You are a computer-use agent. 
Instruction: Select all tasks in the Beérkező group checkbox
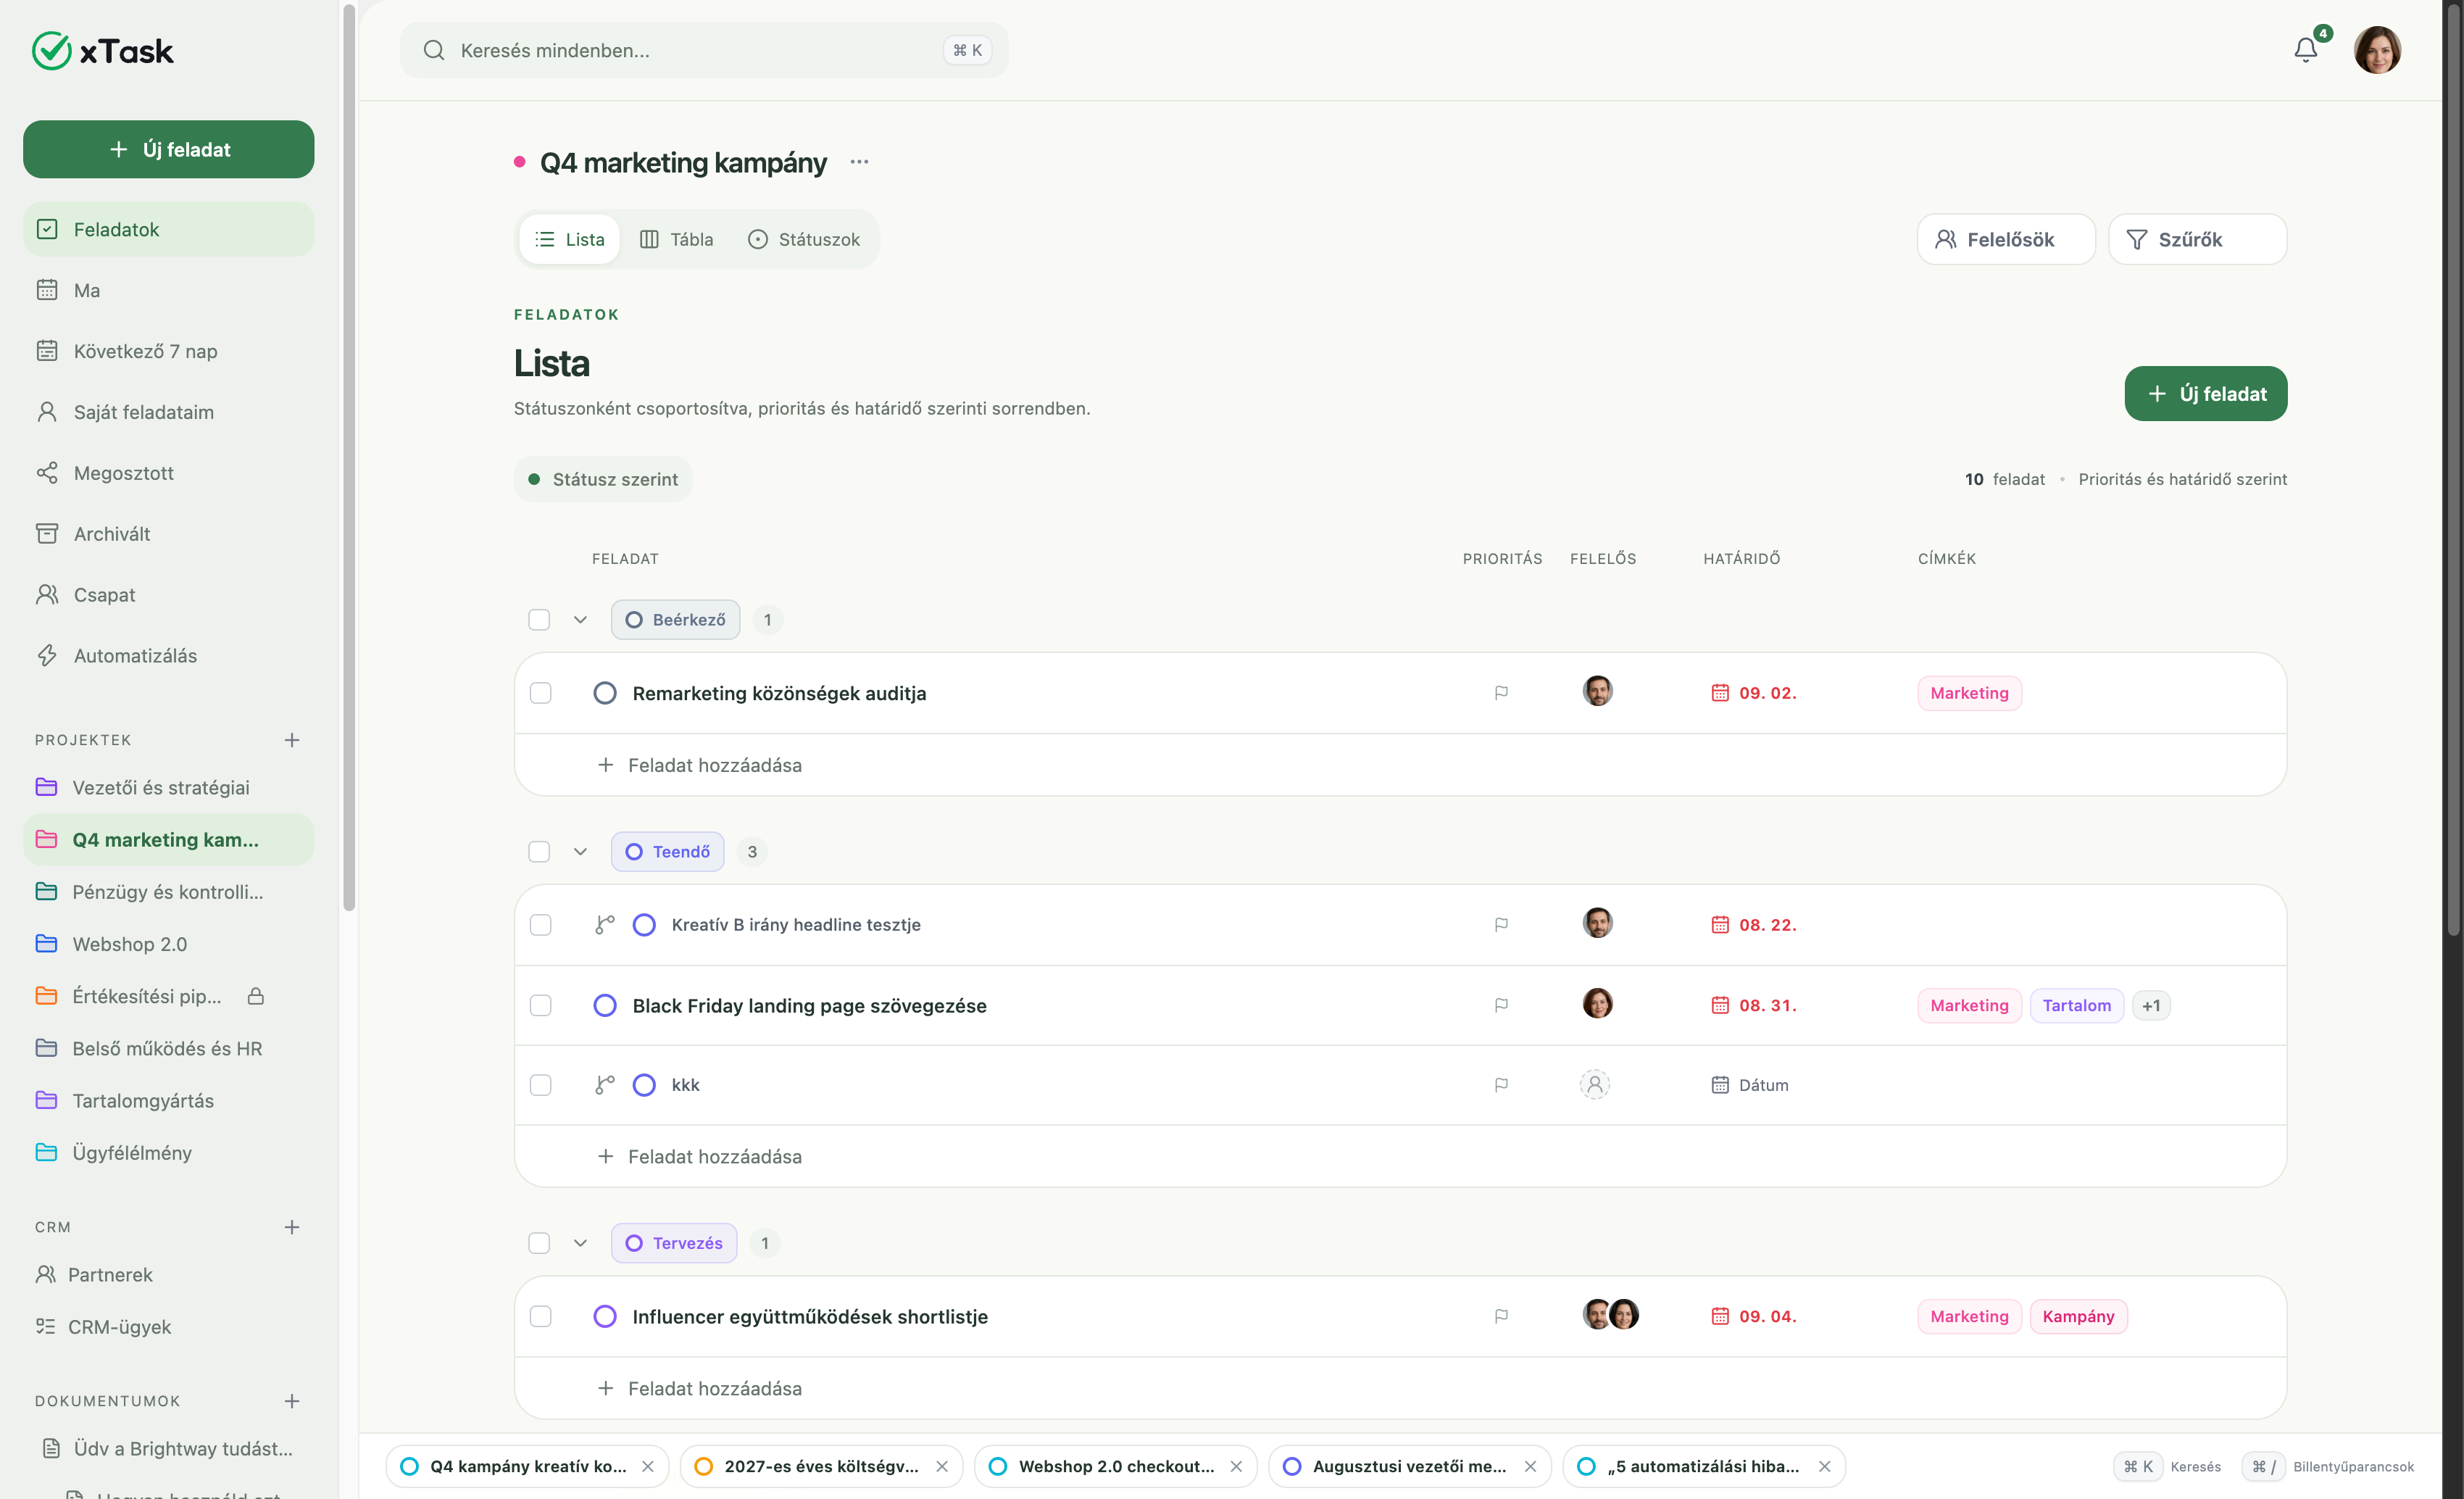pyautogui.click(x=539, y=620)
